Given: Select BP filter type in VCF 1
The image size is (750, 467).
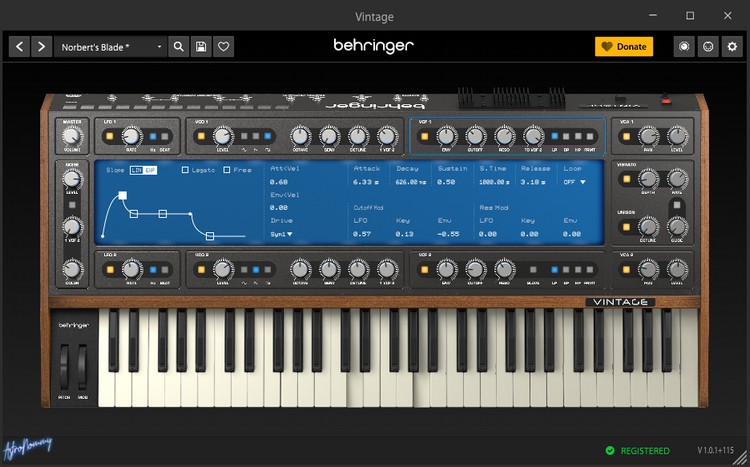Looking at the screenshot, I should tap(566, 136).
